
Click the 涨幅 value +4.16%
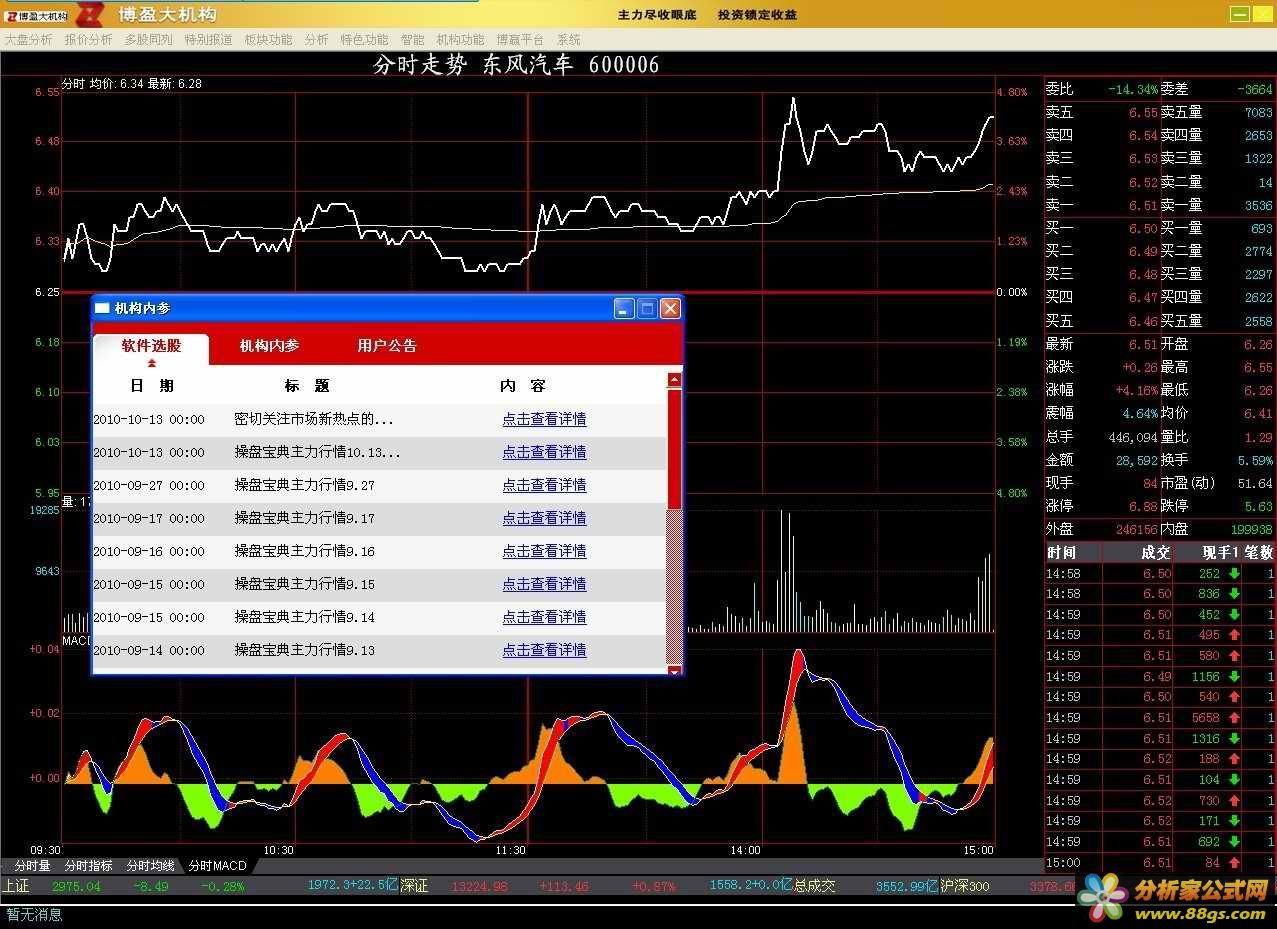(x=1137, y=391)
